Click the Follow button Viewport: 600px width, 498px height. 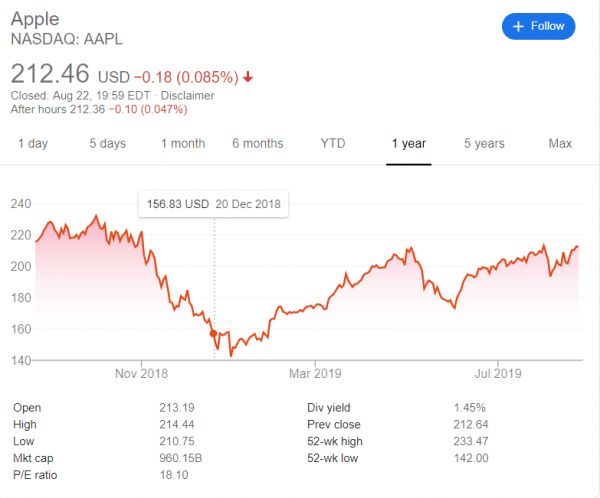(538, 26)
